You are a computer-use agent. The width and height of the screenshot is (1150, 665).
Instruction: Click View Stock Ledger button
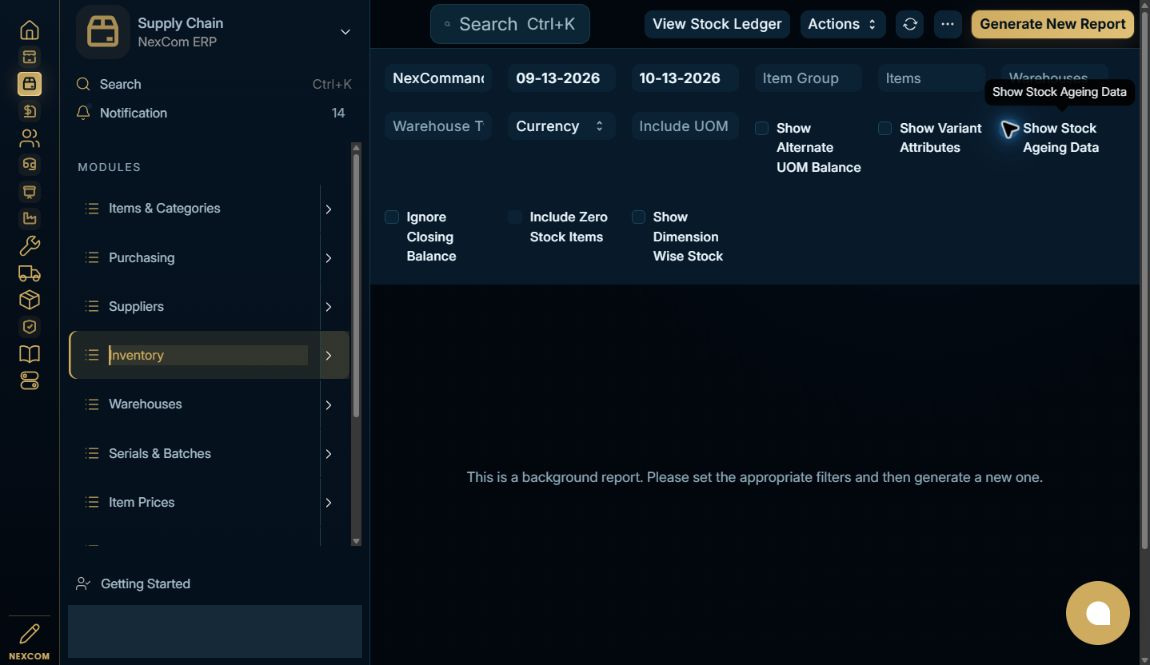pos(717,24)
